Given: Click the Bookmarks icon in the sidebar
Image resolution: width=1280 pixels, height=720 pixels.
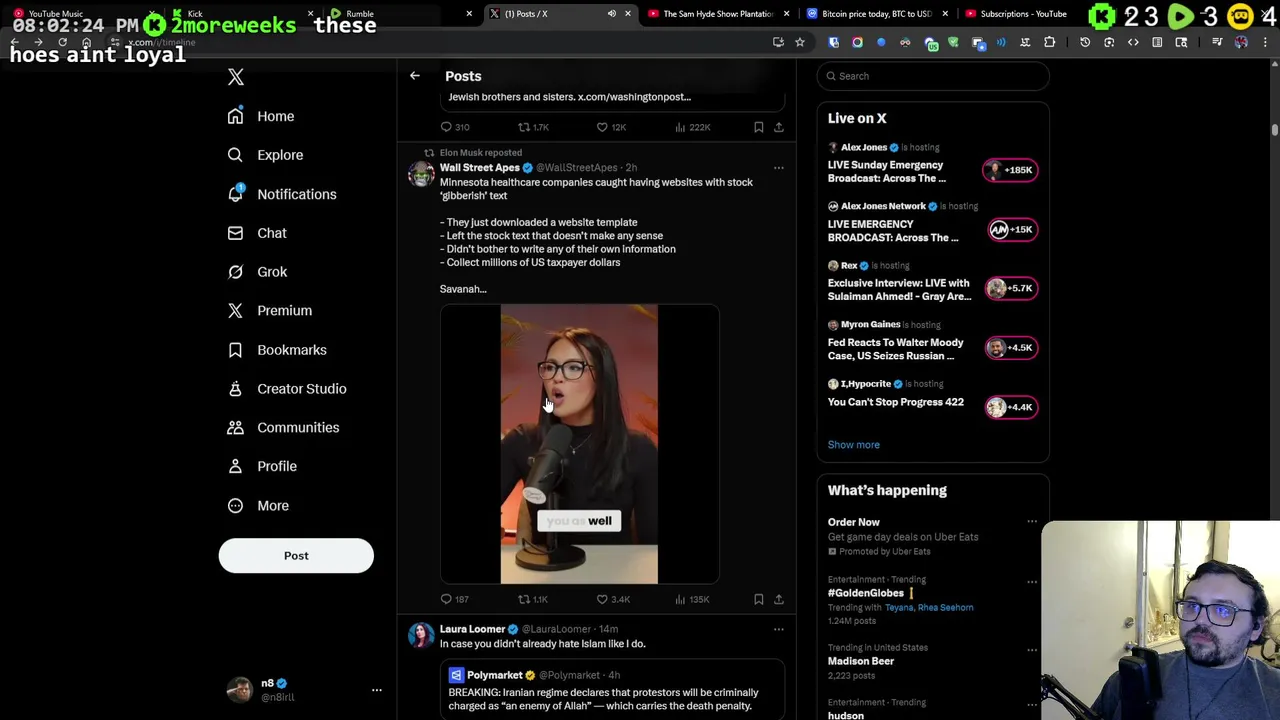Looking at the screenshot, I should coord(235,350).
